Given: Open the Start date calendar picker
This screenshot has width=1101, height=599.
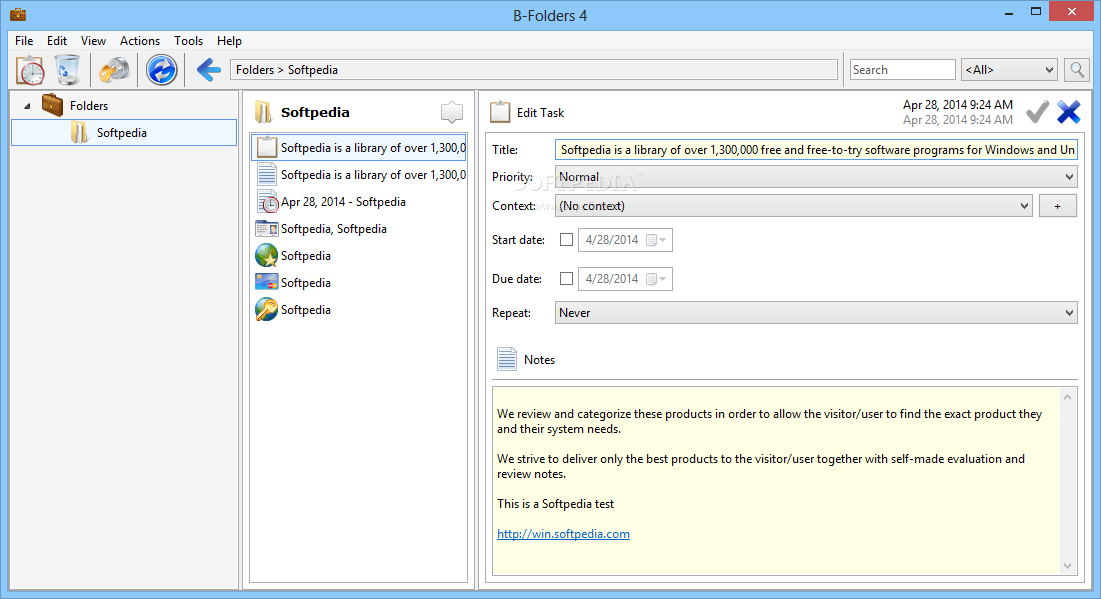Looking at the screenshot, I should coord(657,240).
